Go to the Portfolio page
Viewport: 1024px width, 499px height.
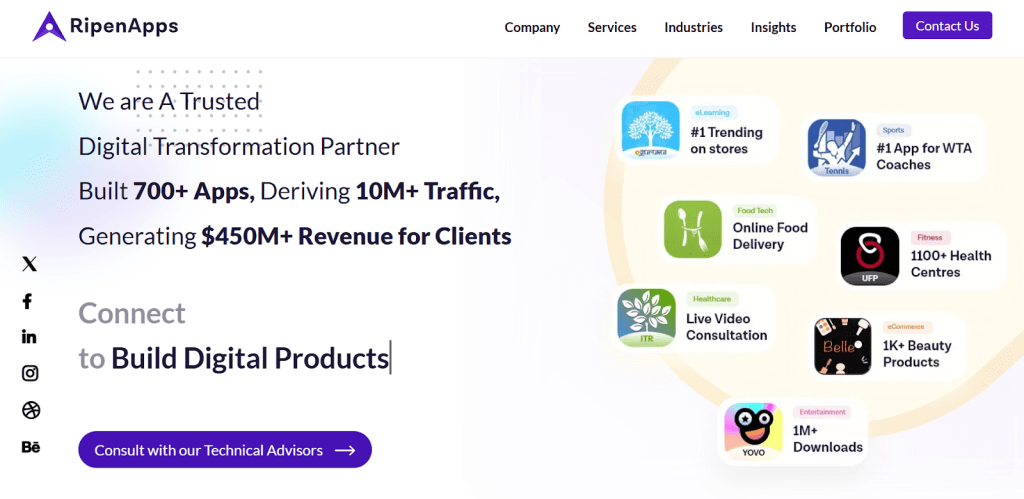(x=850, y=27)
